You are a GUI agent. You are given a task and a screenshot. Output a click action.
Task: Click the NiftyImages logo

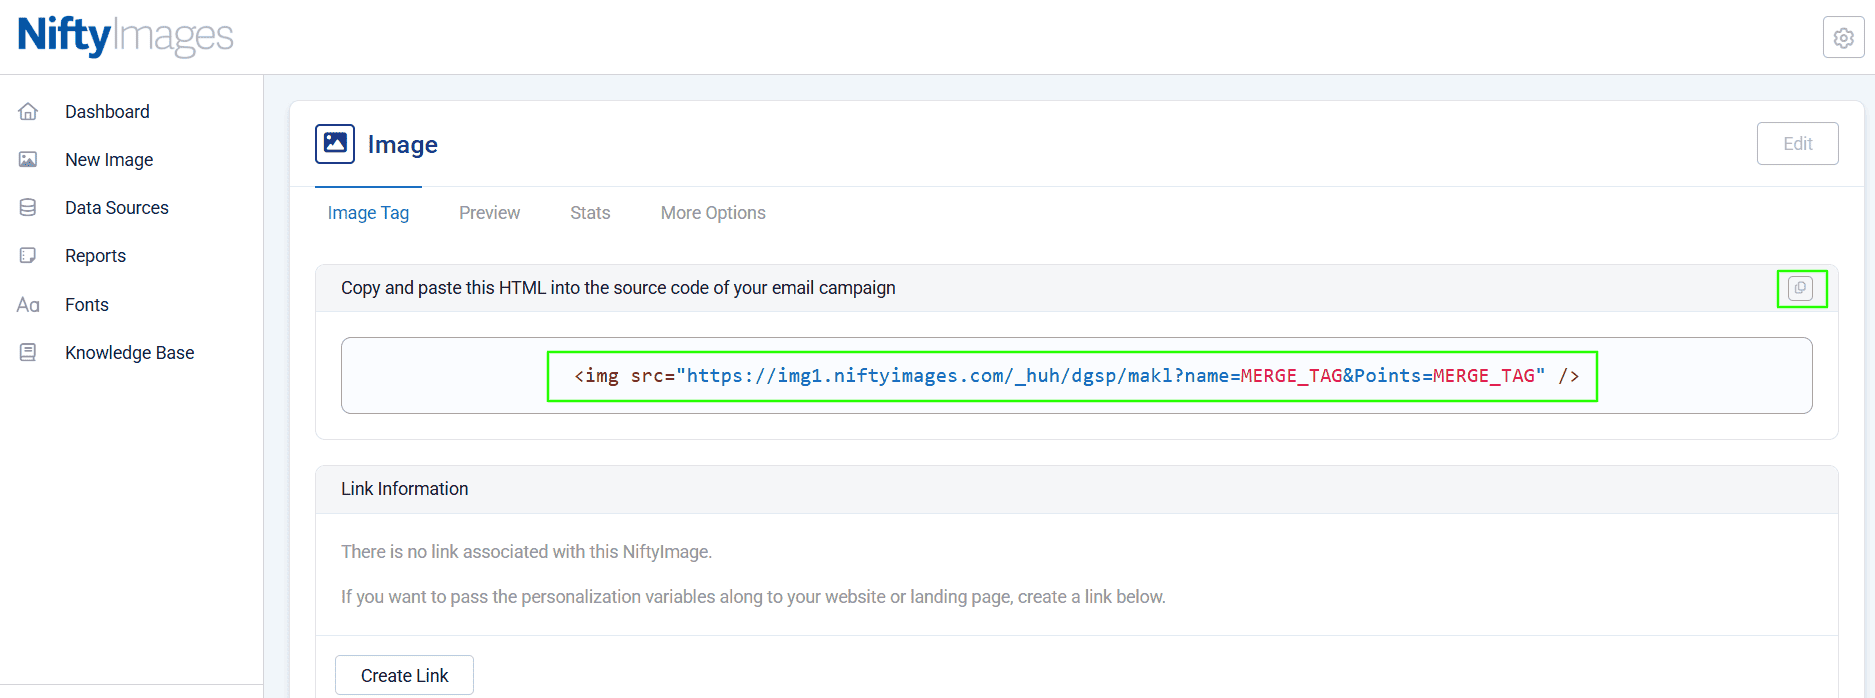pos(126,37)
